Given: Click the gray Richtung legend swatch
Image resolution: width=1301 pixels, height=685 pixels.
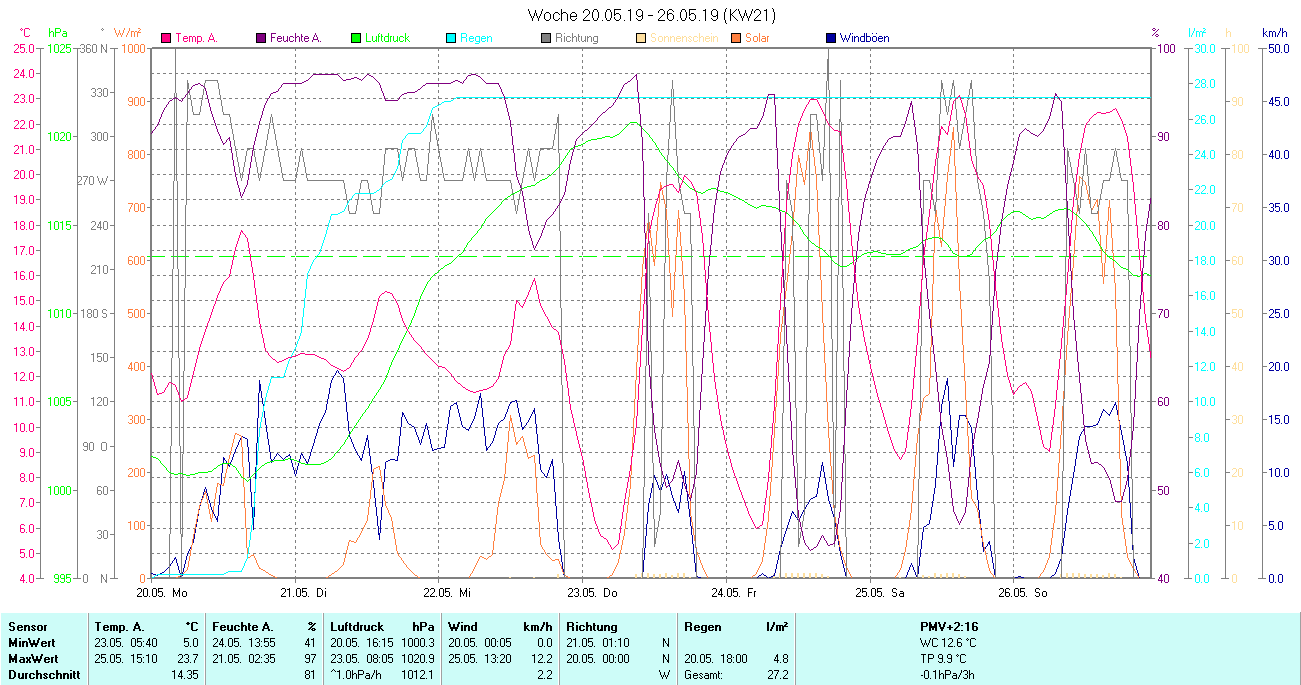Looking at the screenshot, I should coord(546,38).
